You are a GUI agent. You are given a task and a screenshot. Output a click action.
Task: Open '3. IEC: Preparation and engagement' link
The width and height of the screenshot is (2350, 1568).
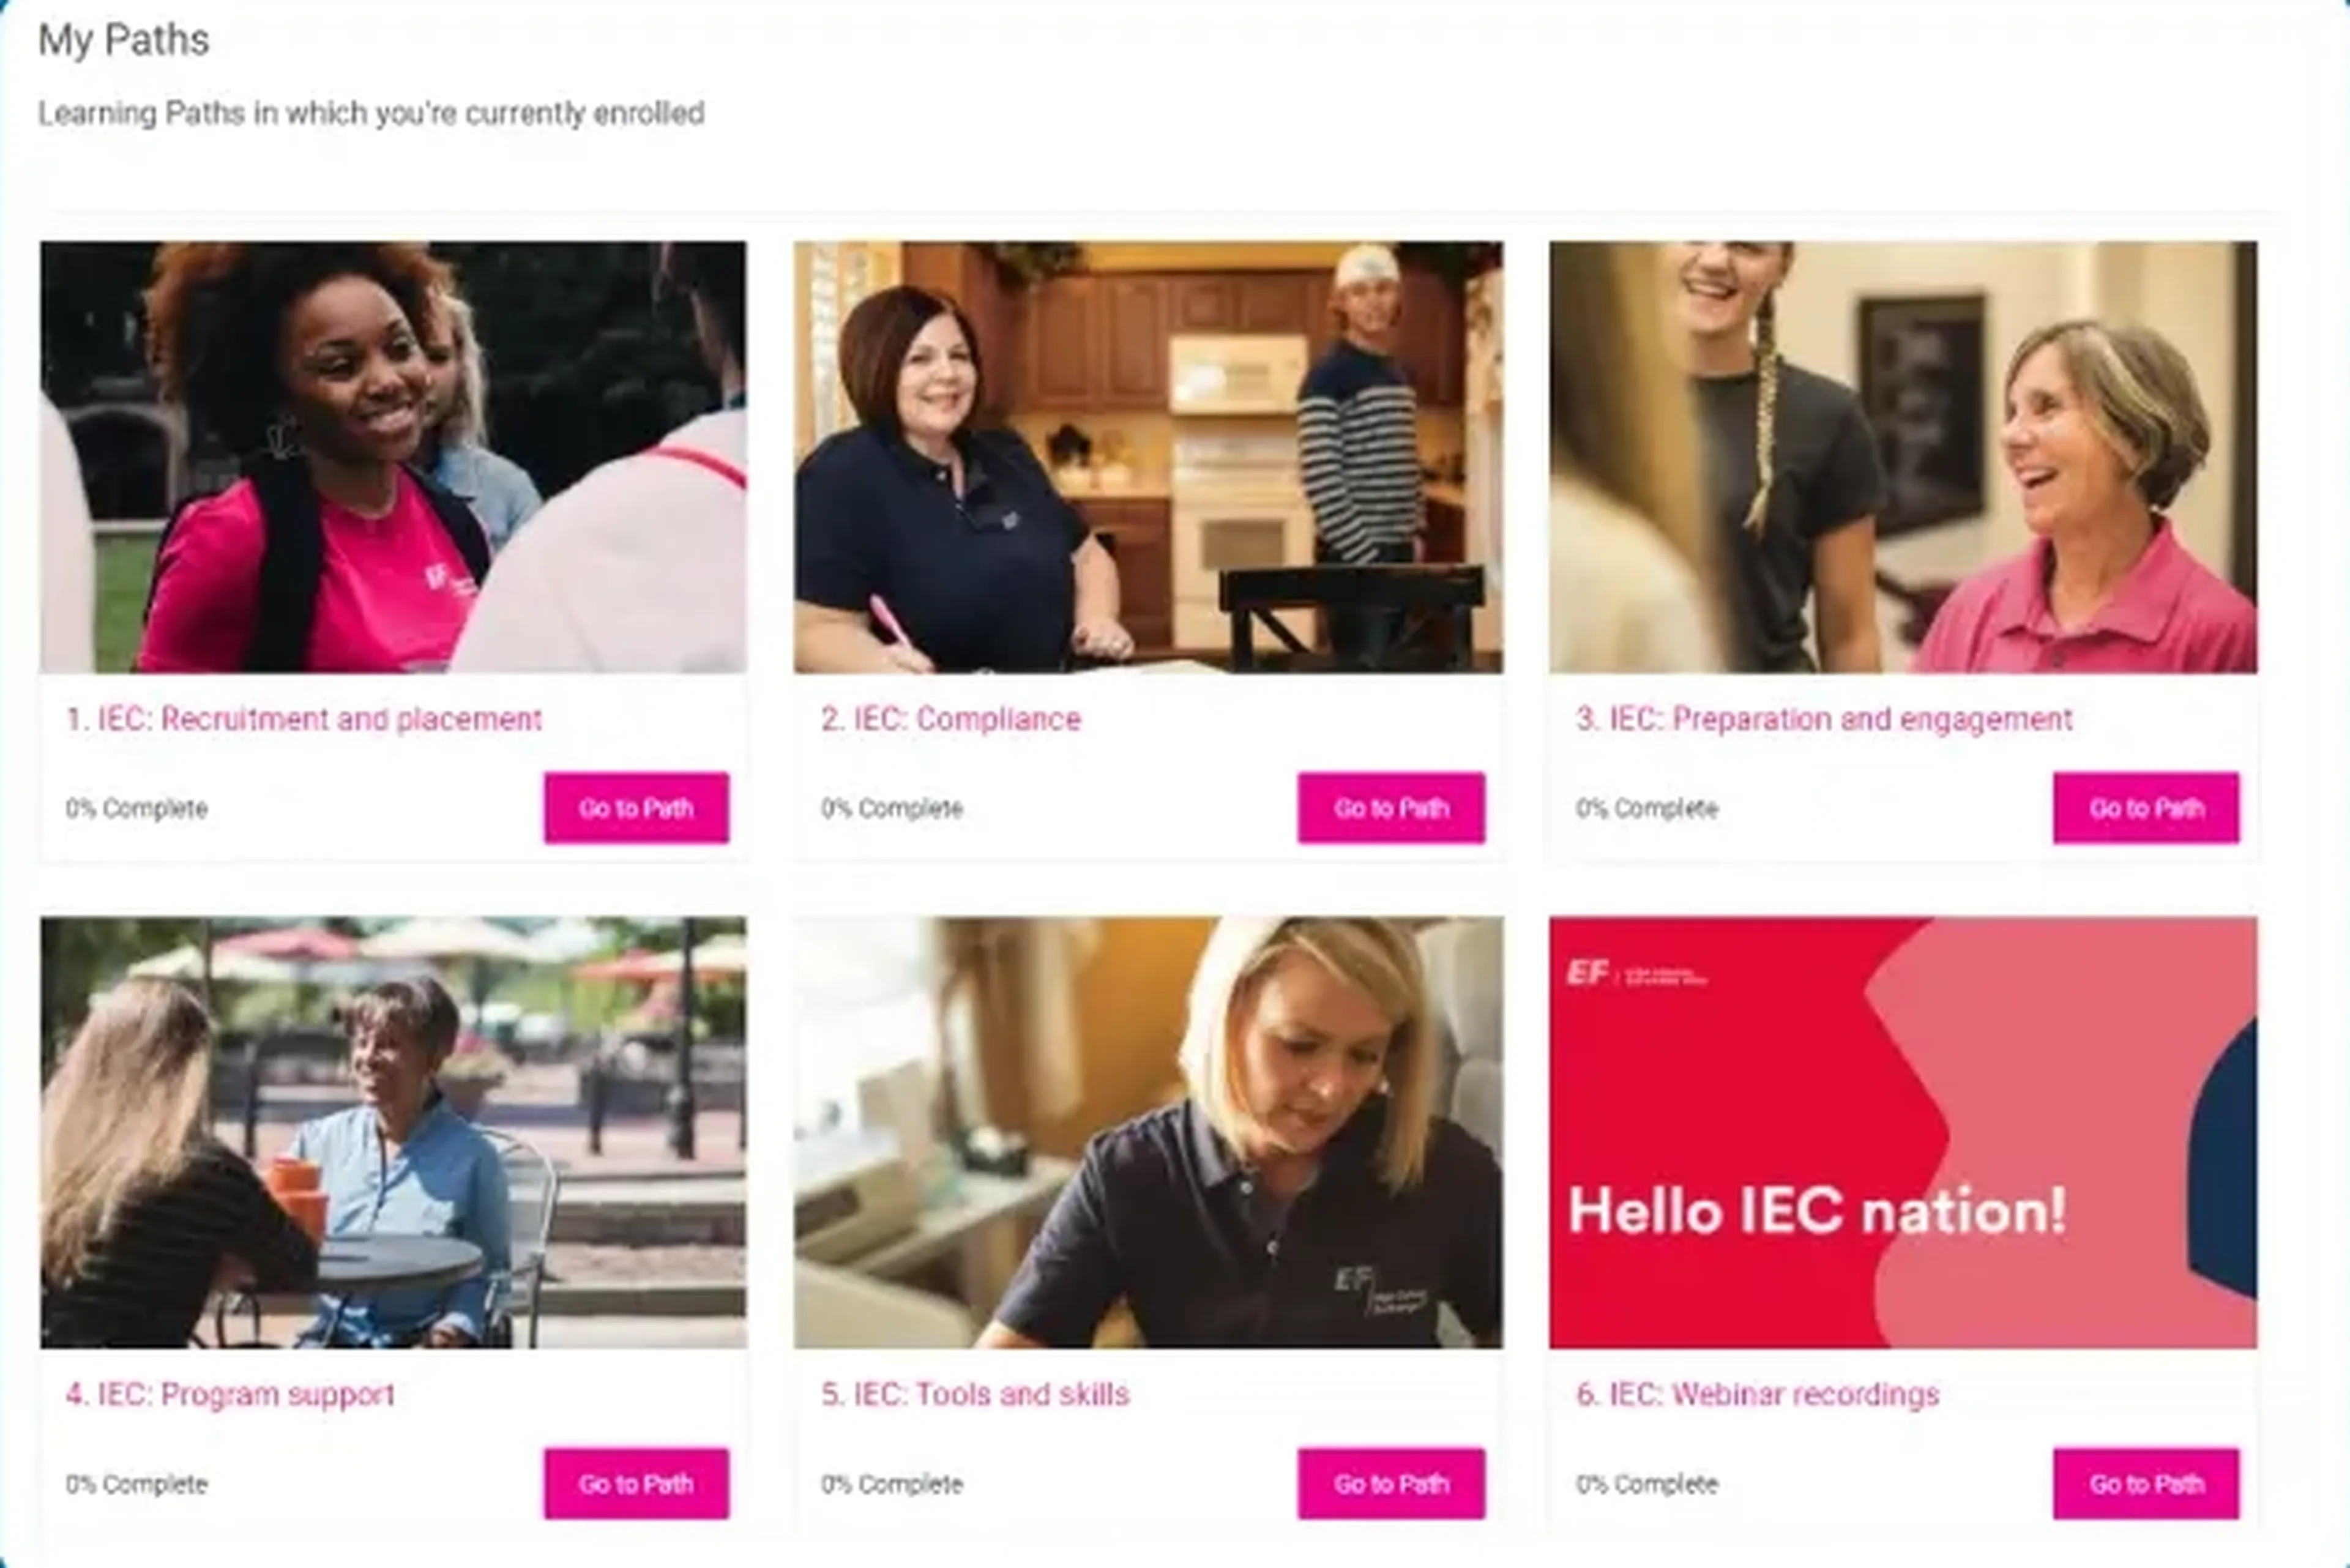pos(1824,719)
